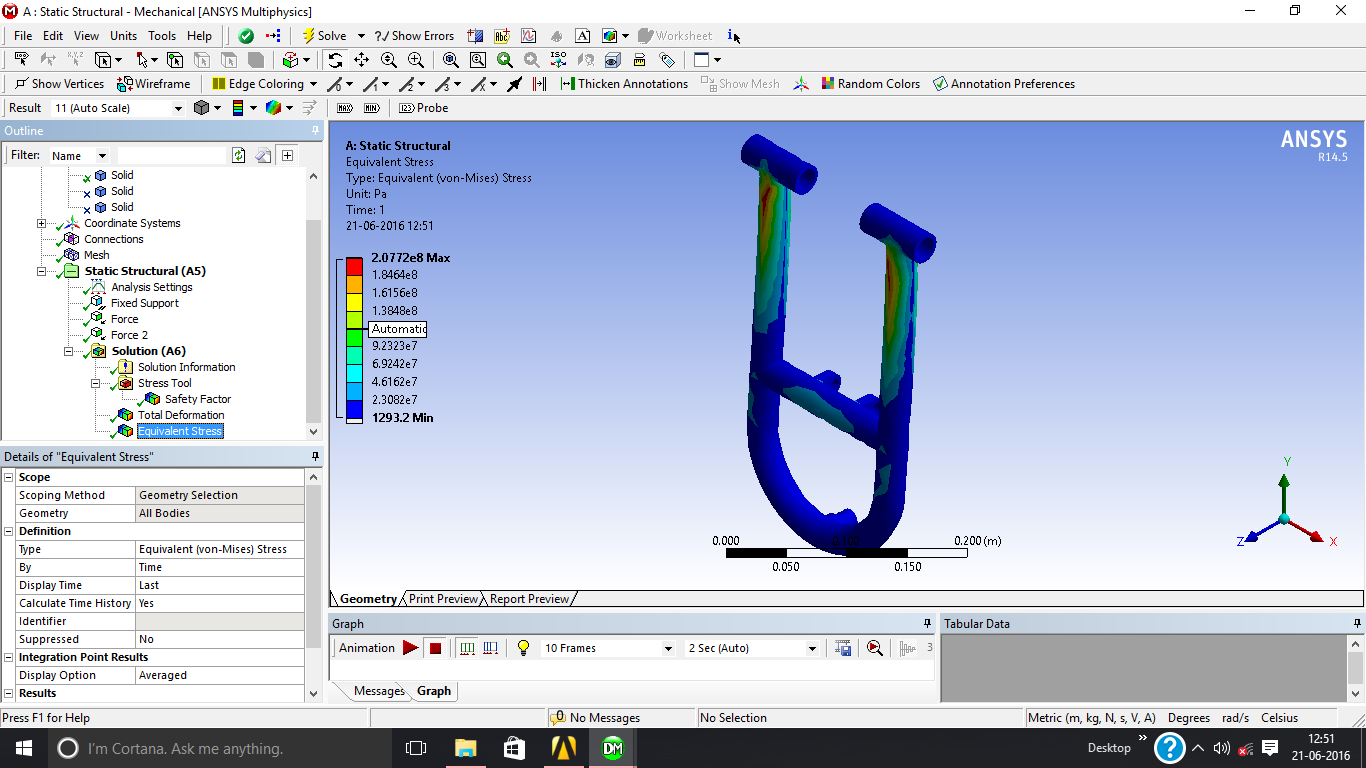1366x768 pixels.
Task: Toggle the Tags label icon in toolbar
Action: pyautogui.click(x=667, y=60)
